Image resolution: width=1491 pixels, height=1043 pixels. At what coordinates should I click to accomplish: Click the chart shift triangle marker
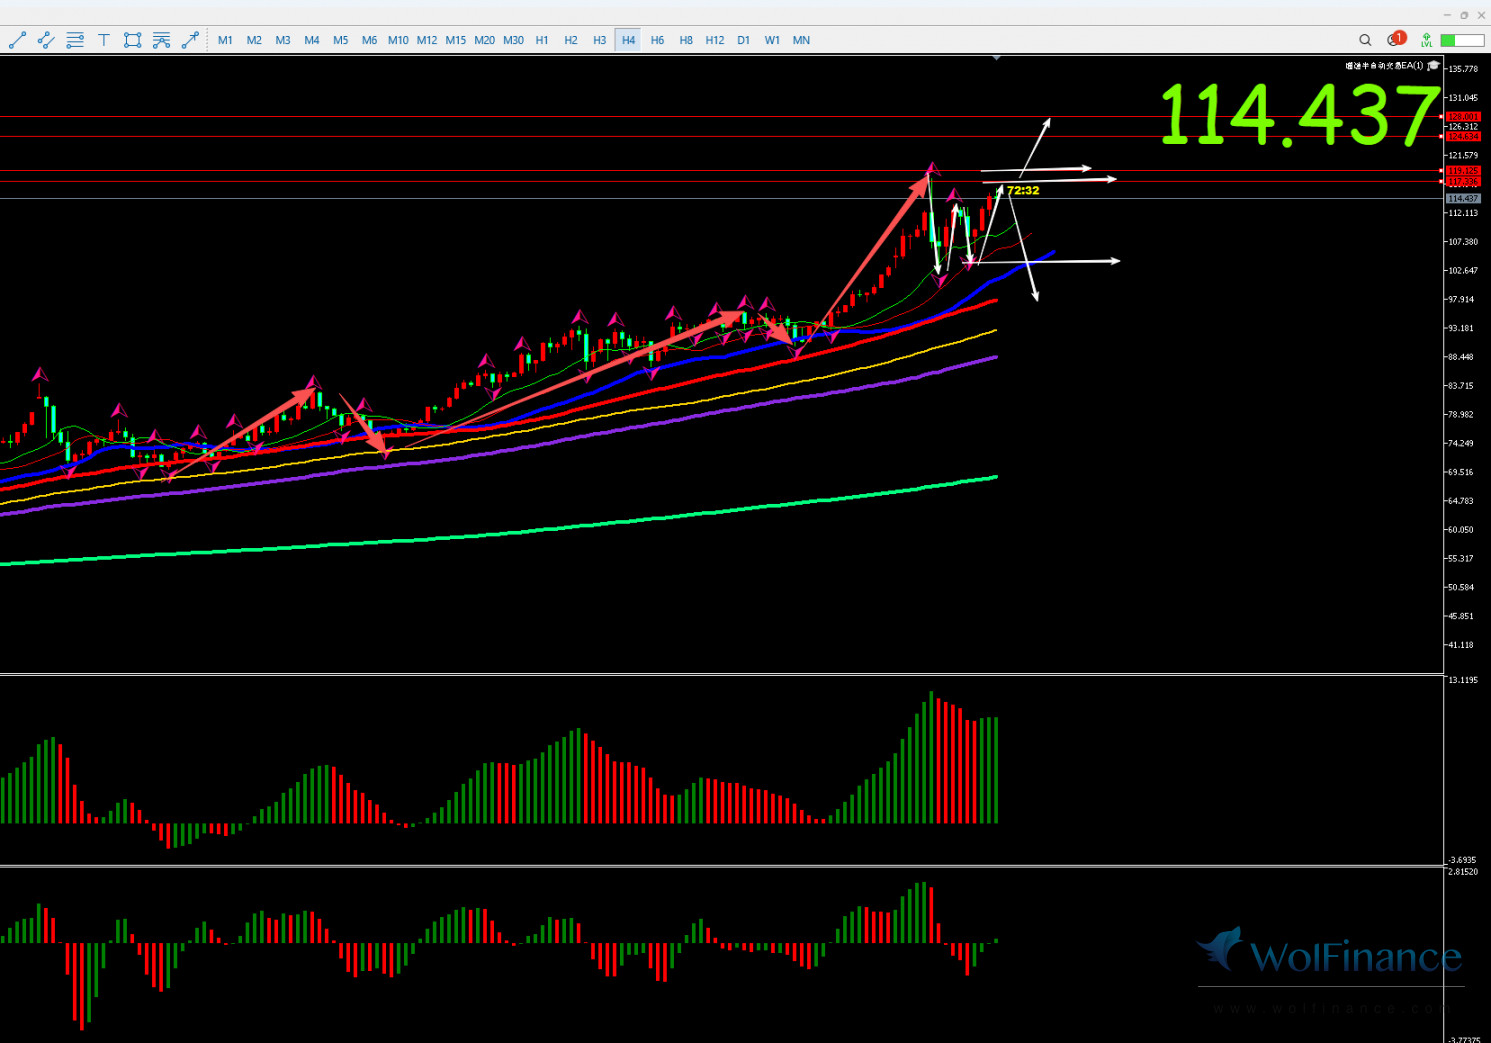[x=996, y=58]
